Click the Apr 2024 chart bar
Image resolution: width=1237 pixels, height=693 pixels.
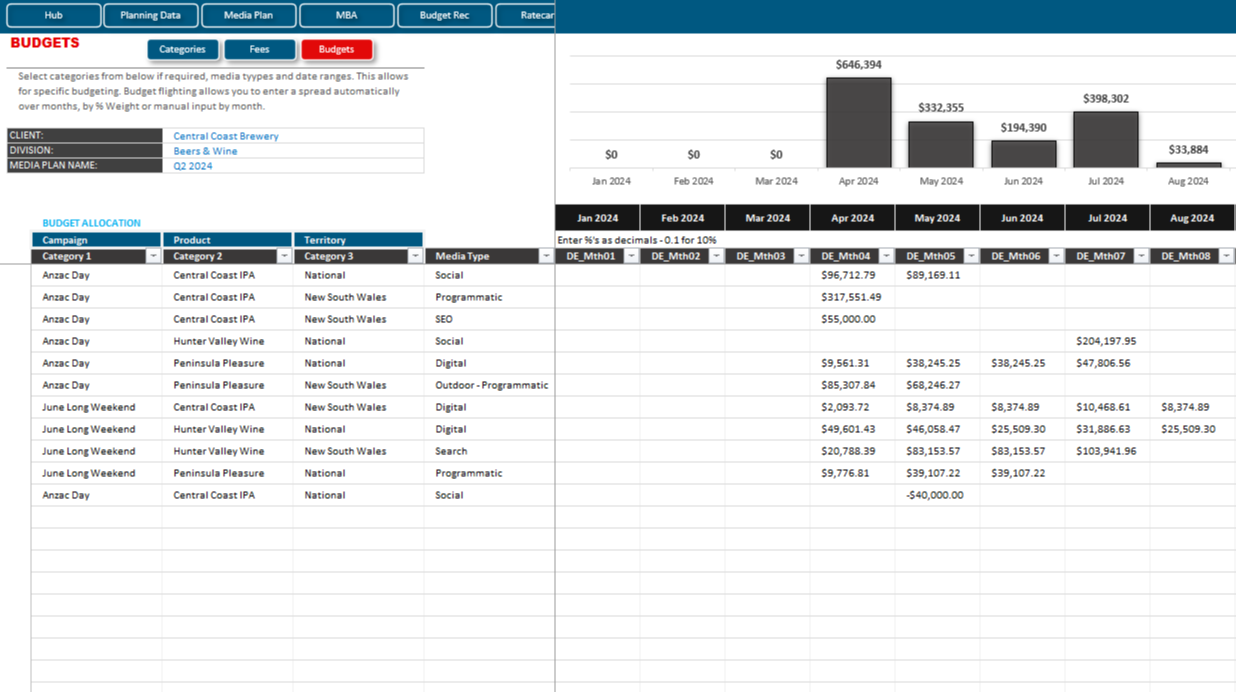point(858,123)
